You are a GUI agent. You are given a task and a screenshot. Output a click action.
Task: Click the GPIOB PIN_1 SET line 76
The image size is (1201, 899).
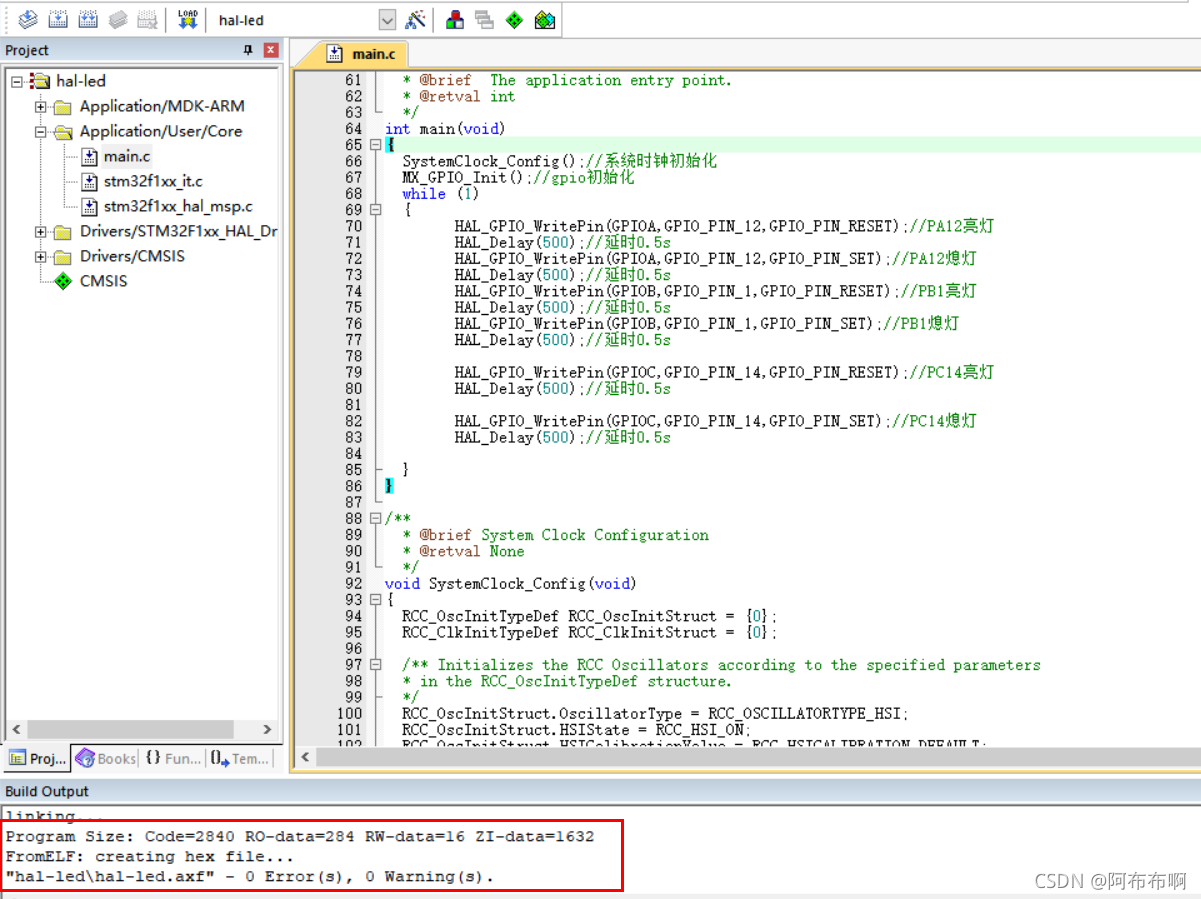[707, 323]
